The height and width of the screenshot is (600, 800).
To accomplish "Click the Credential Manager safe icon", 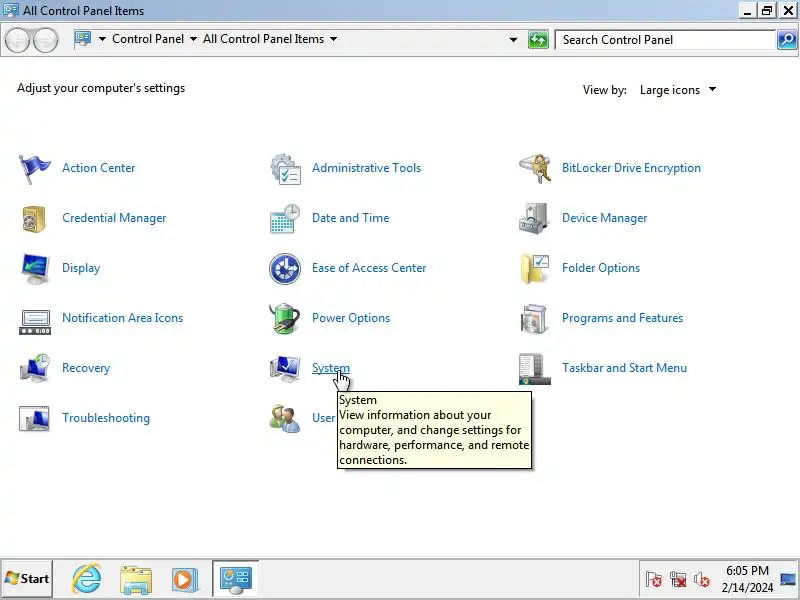I will [x=35, y=218].
